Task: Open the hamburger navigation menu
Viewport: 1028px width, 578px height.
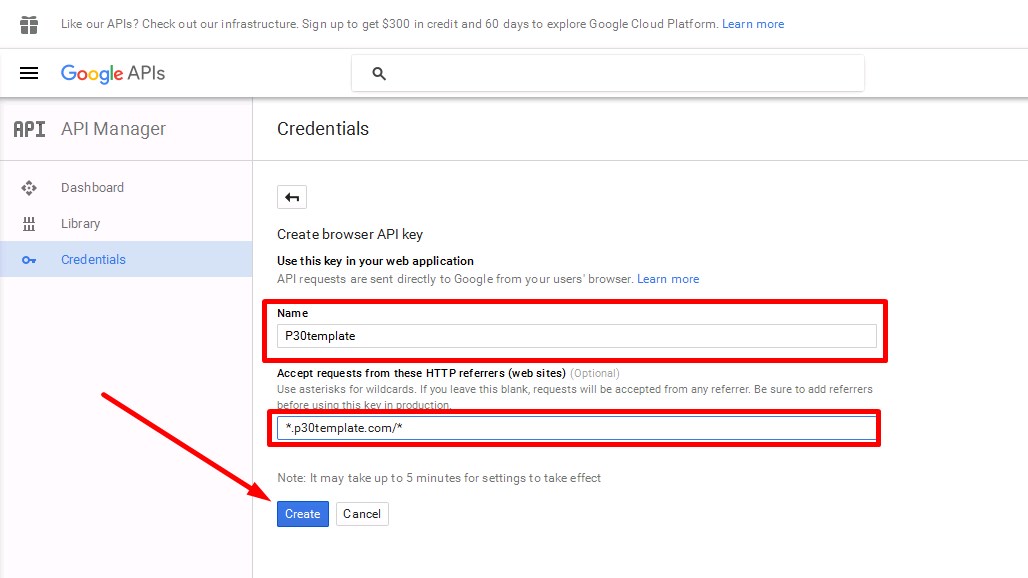Action: 29,73
